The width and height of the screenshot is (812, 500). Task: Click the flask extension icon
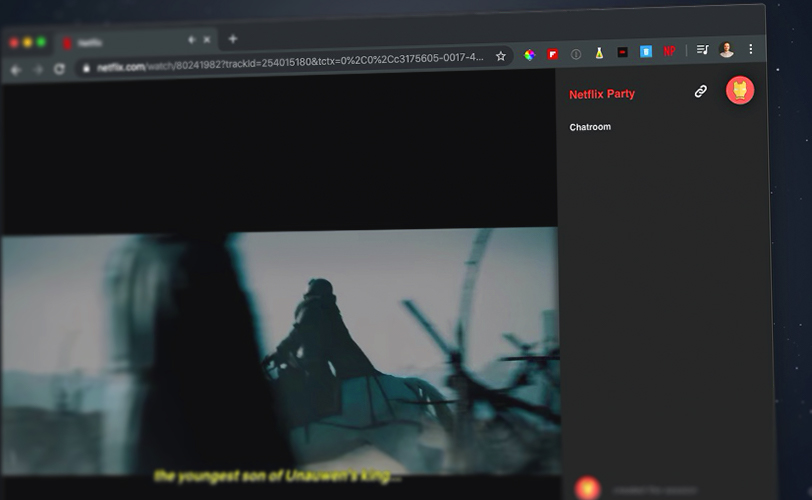(599, 53)
